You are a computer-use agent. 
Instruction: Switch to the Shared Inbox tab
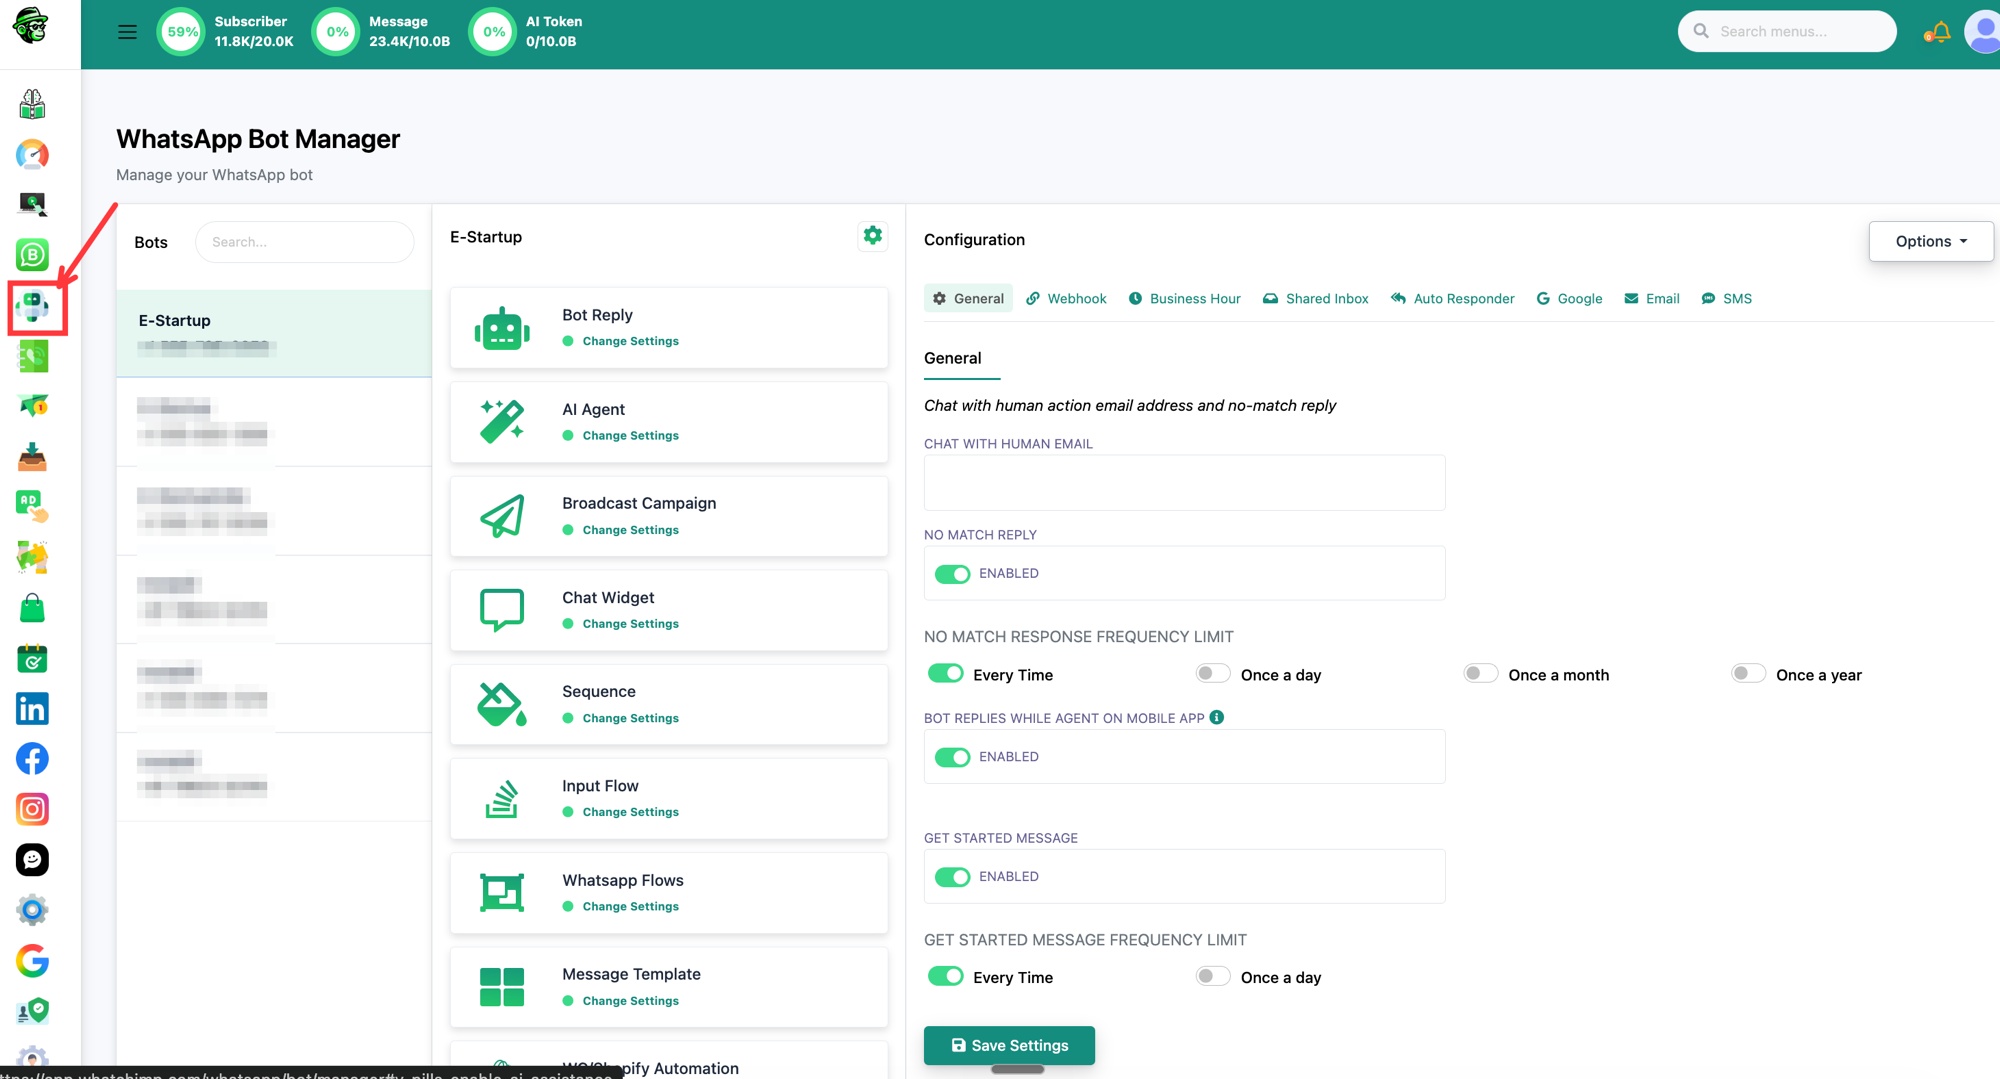(x=1315, y=298)
